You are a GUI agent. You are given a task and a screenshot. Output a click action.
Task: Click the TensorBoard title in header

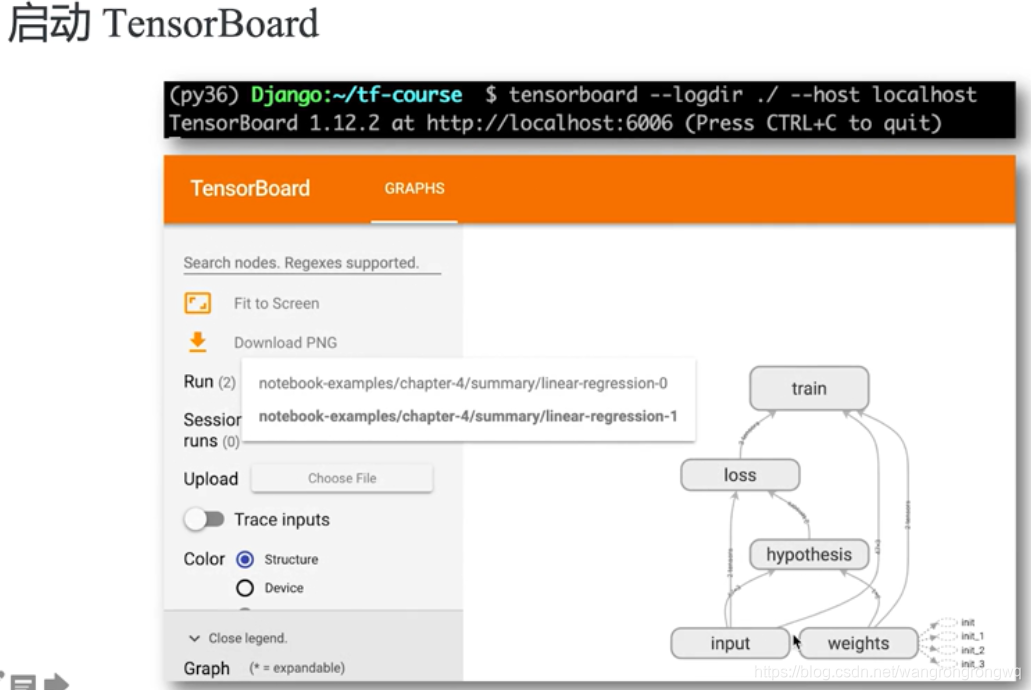coord(250,189)
